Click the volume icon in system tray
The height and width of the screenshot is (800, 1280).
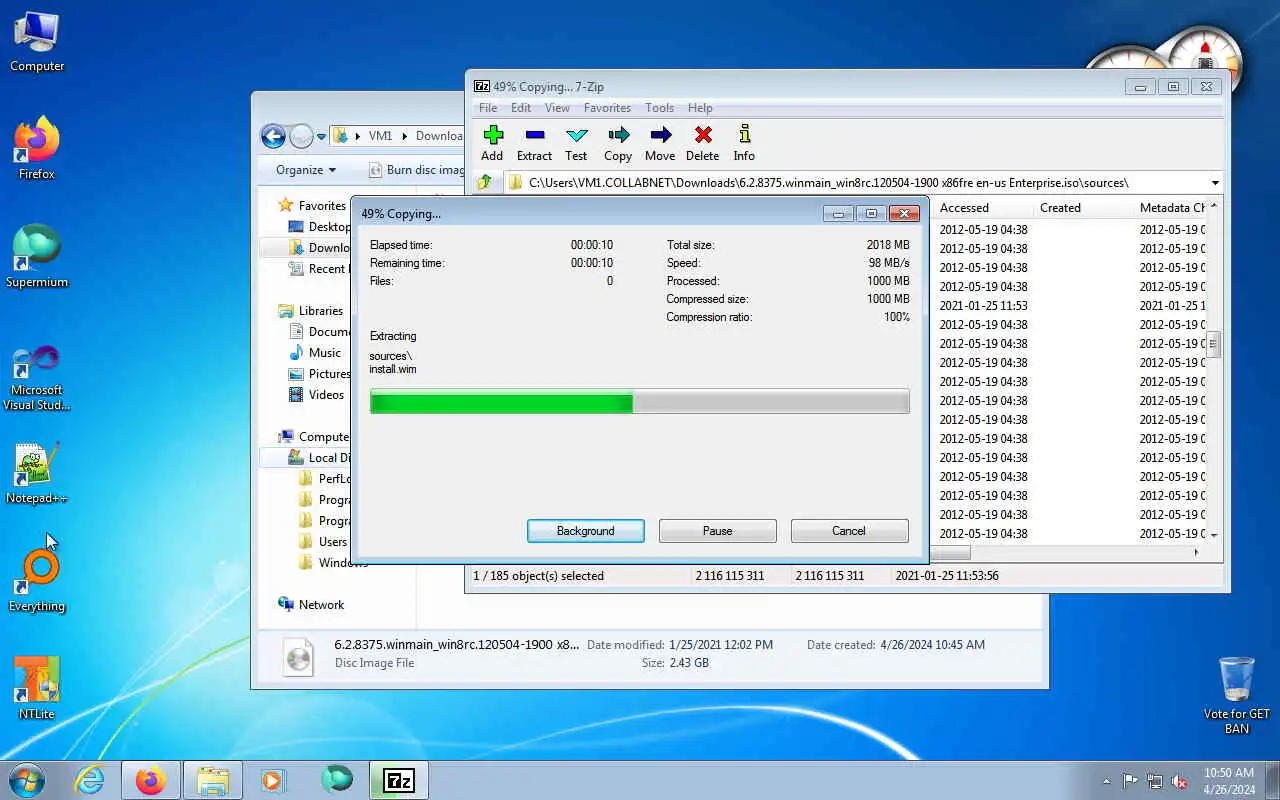pyautogui.click(x=1179, y=781)
